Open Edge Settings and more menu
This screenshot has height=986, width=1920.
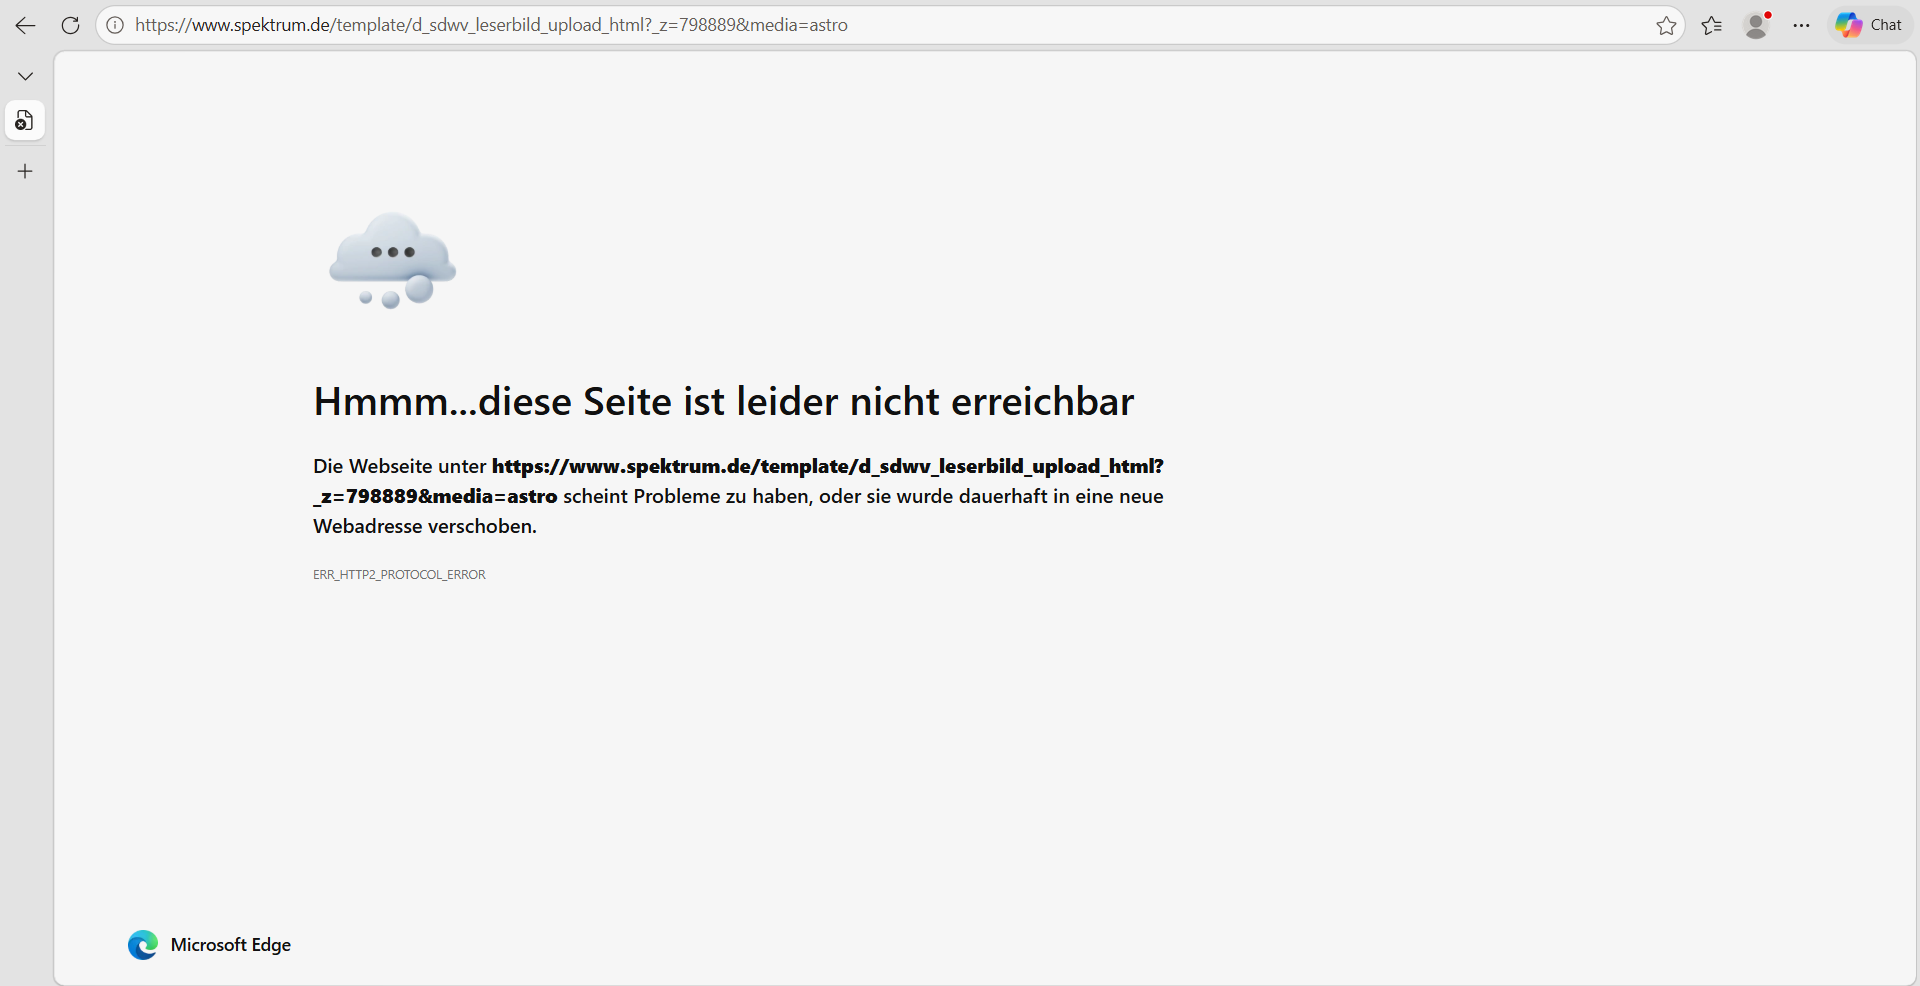tap(1801, 25)
